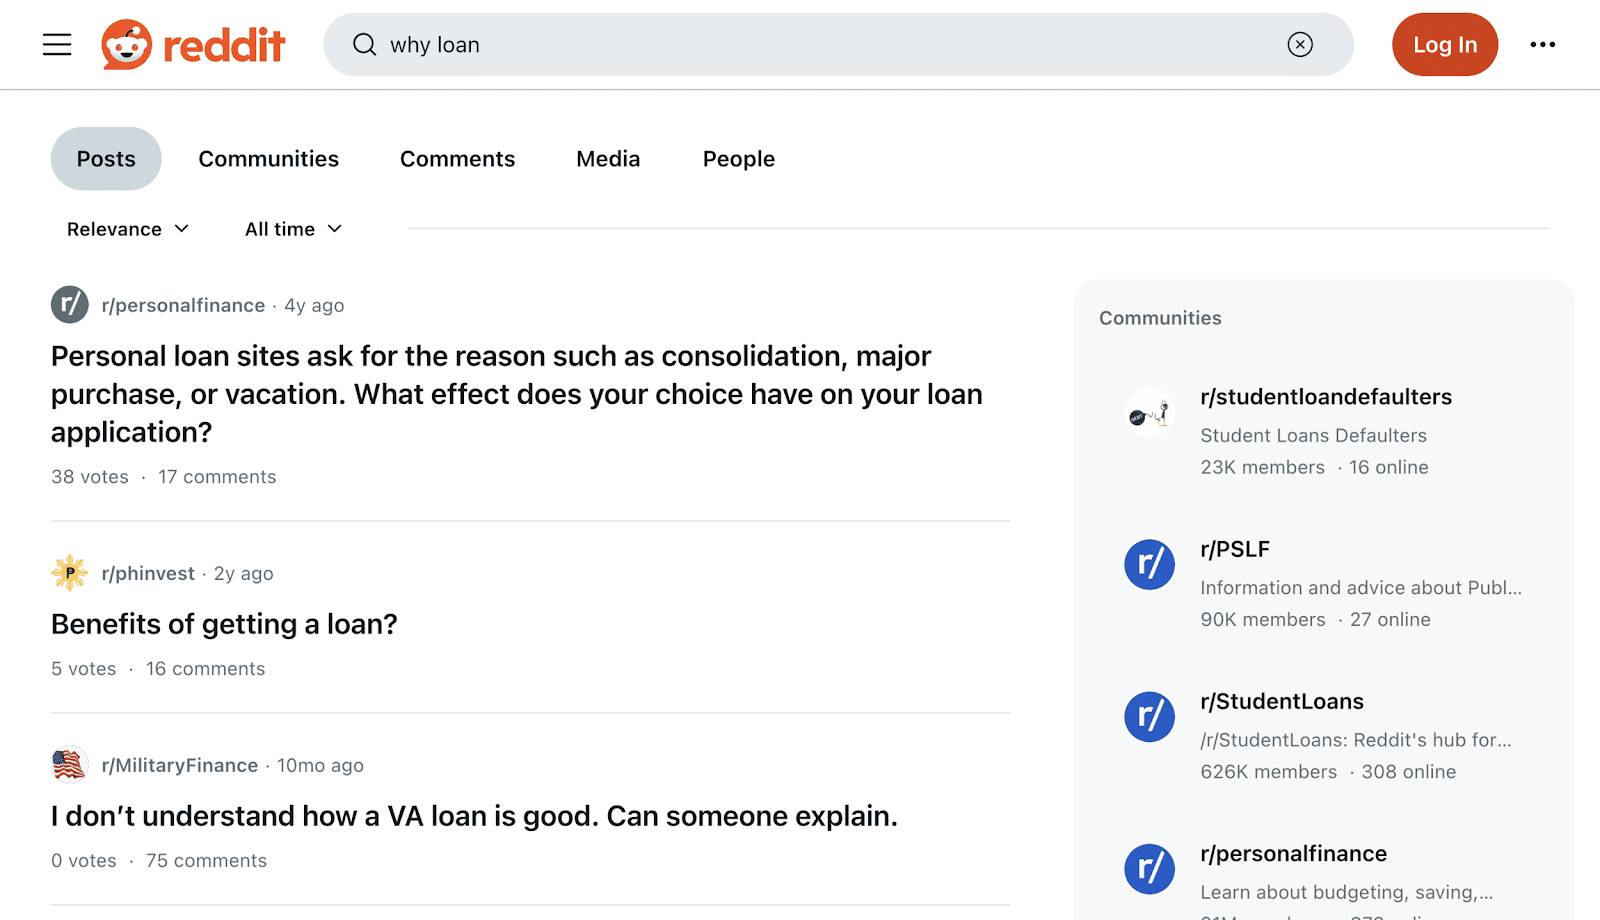The height and width of the screenshot is (920, 1600).
Task: Switch to the Media tab
Action: click(x=607, y=158)
